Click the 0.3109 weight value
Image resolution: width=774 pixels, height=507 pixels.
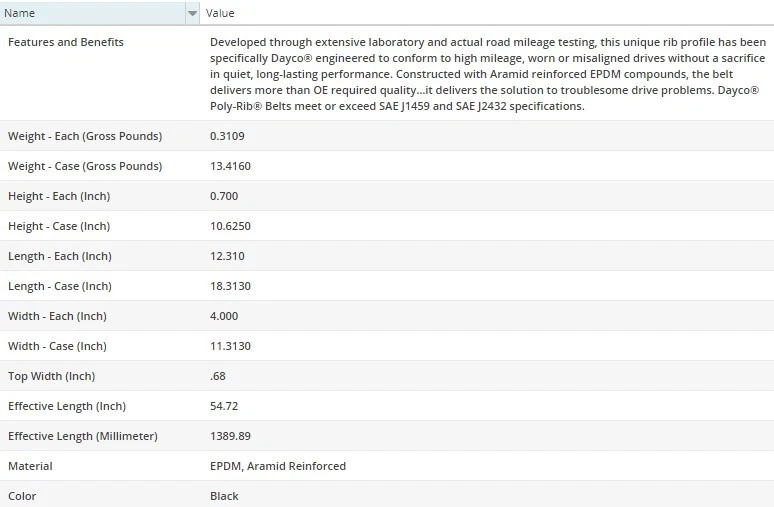tap(227, 136)
